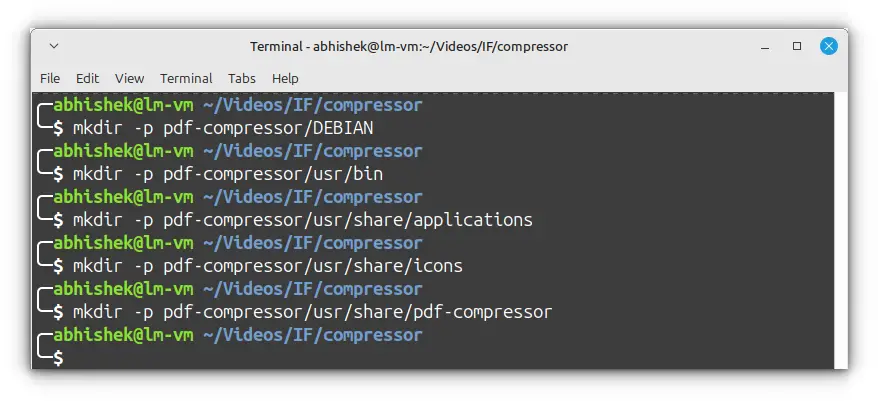Expand the window menu chevron in titlebar
Viewport: 878px width, 401px height.
[x=54, y=46]
